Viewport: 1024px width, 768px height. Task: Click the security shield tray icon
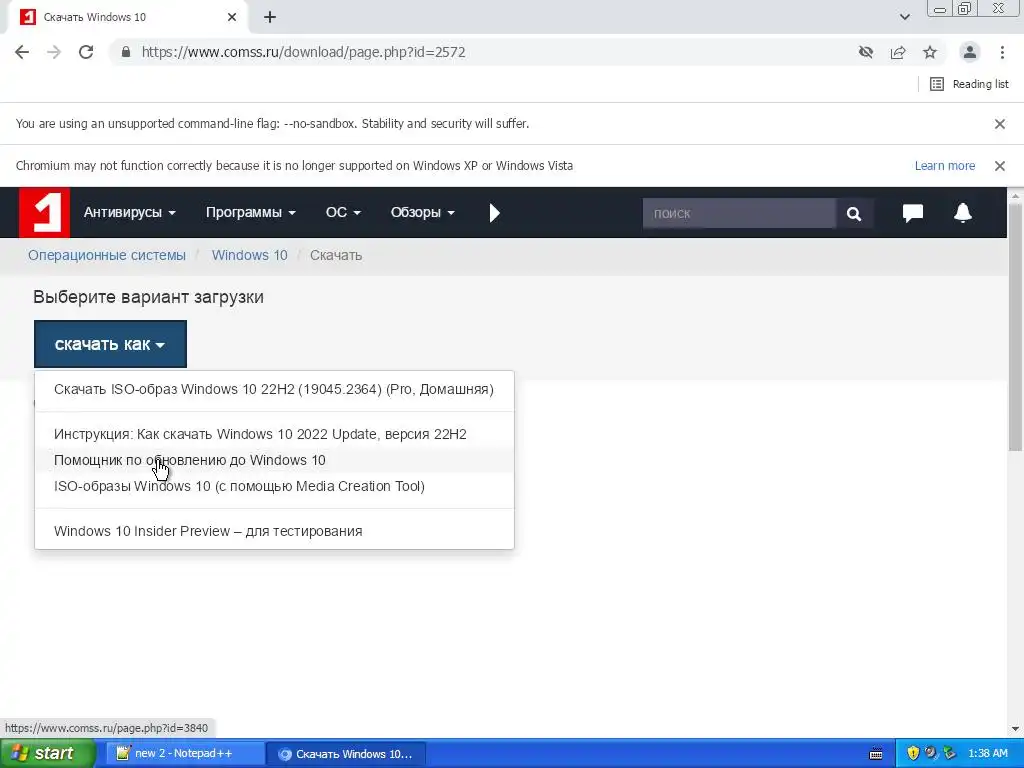913,754
